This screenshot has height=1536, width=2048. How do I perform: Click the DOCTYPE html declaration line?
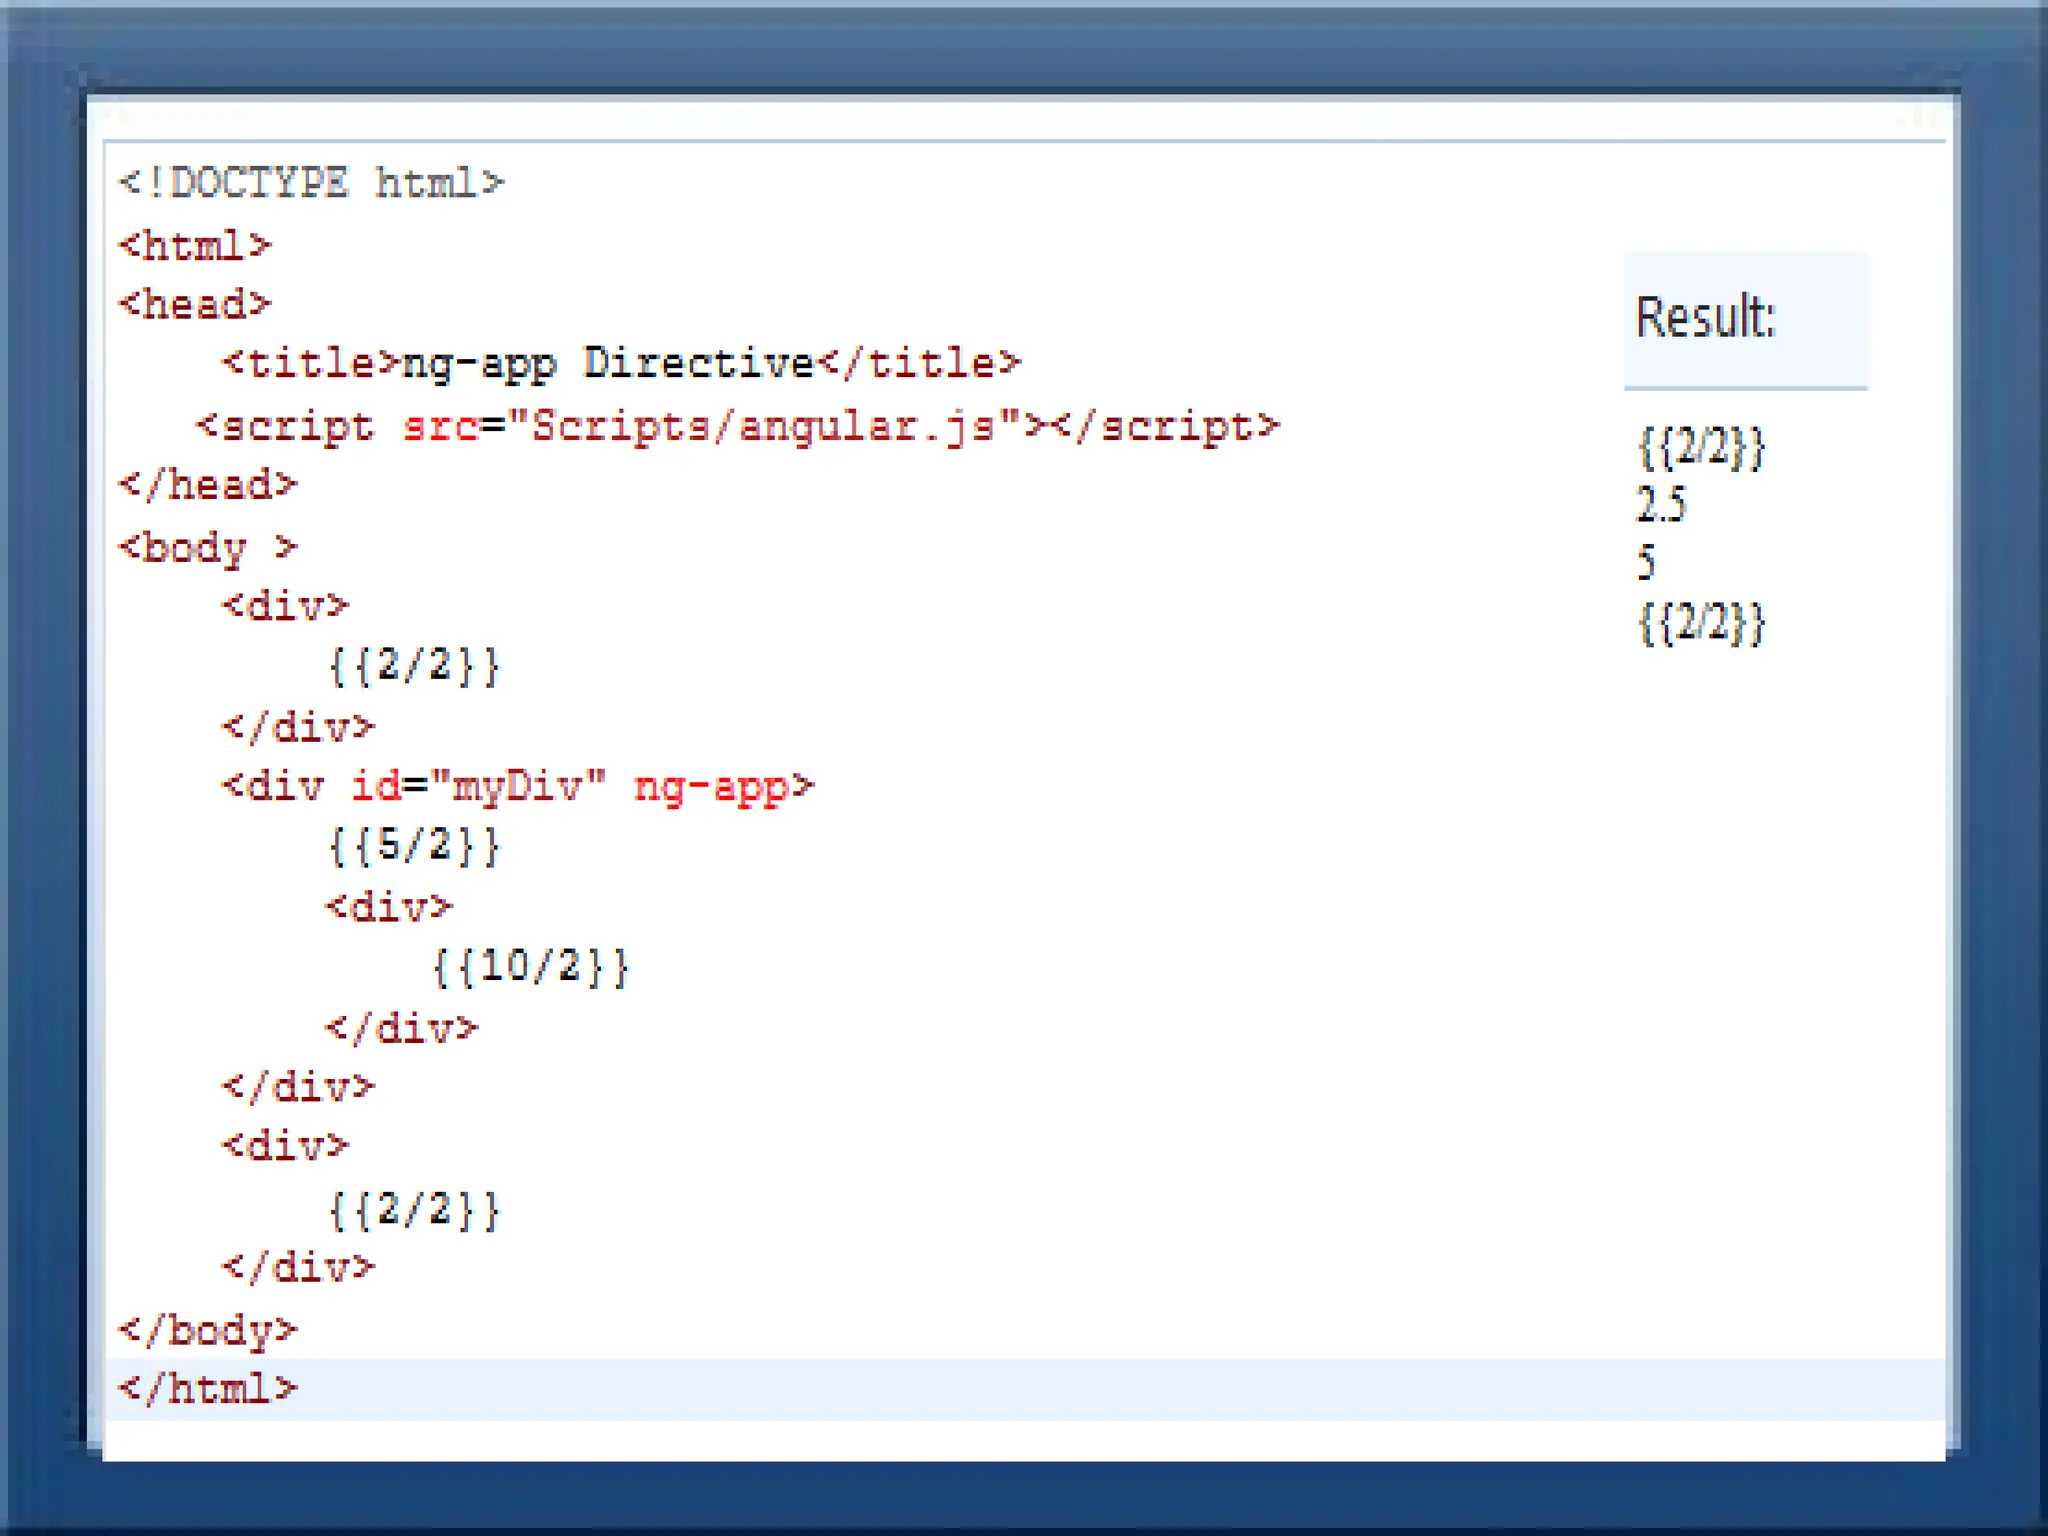[x=311, y=184]
